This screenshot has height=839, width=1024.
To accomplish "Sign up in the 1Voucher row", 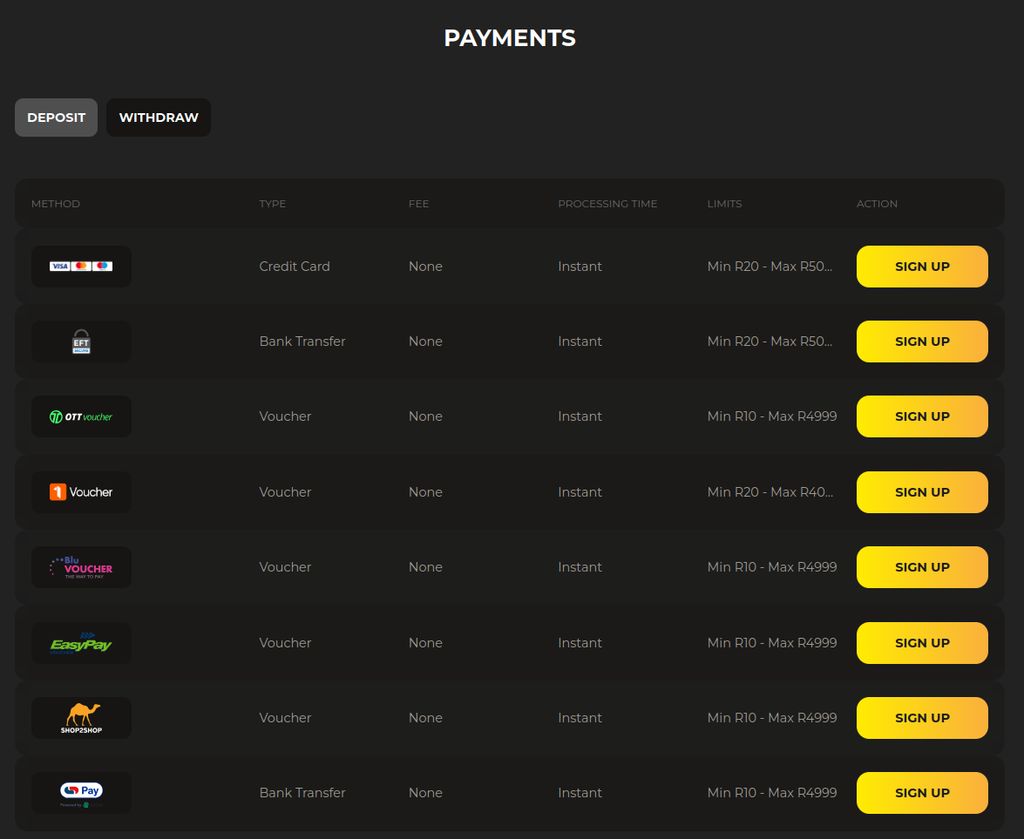I will coord(922,492).
